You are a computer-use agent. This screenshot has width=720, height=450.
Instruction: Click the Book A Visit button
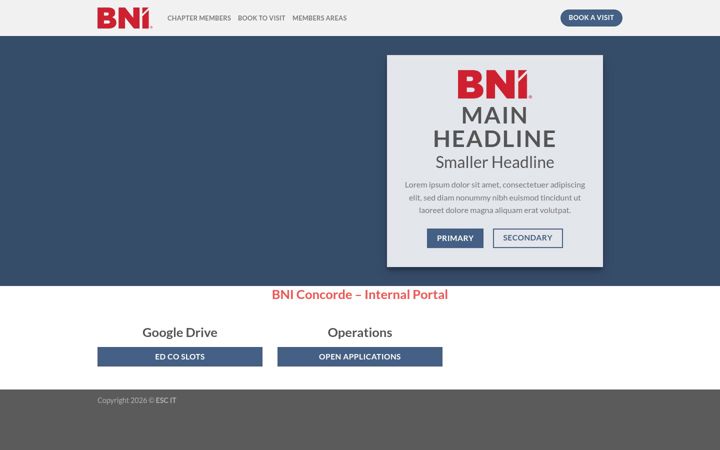pos(591,18)
